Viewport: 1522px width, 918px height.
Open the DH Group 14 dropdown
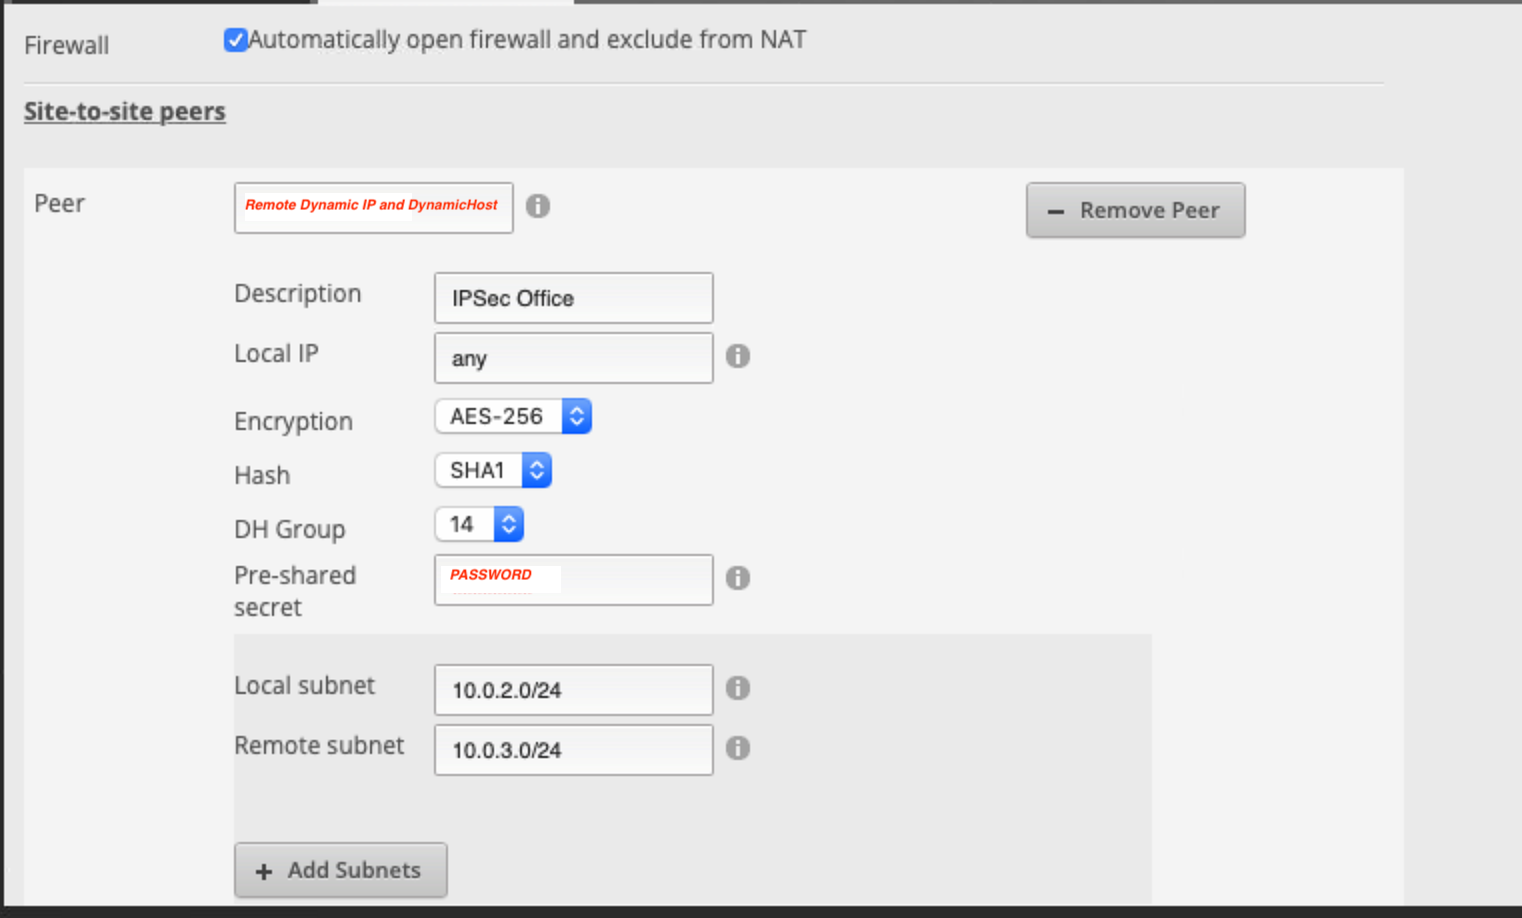[x=479, y=524]
